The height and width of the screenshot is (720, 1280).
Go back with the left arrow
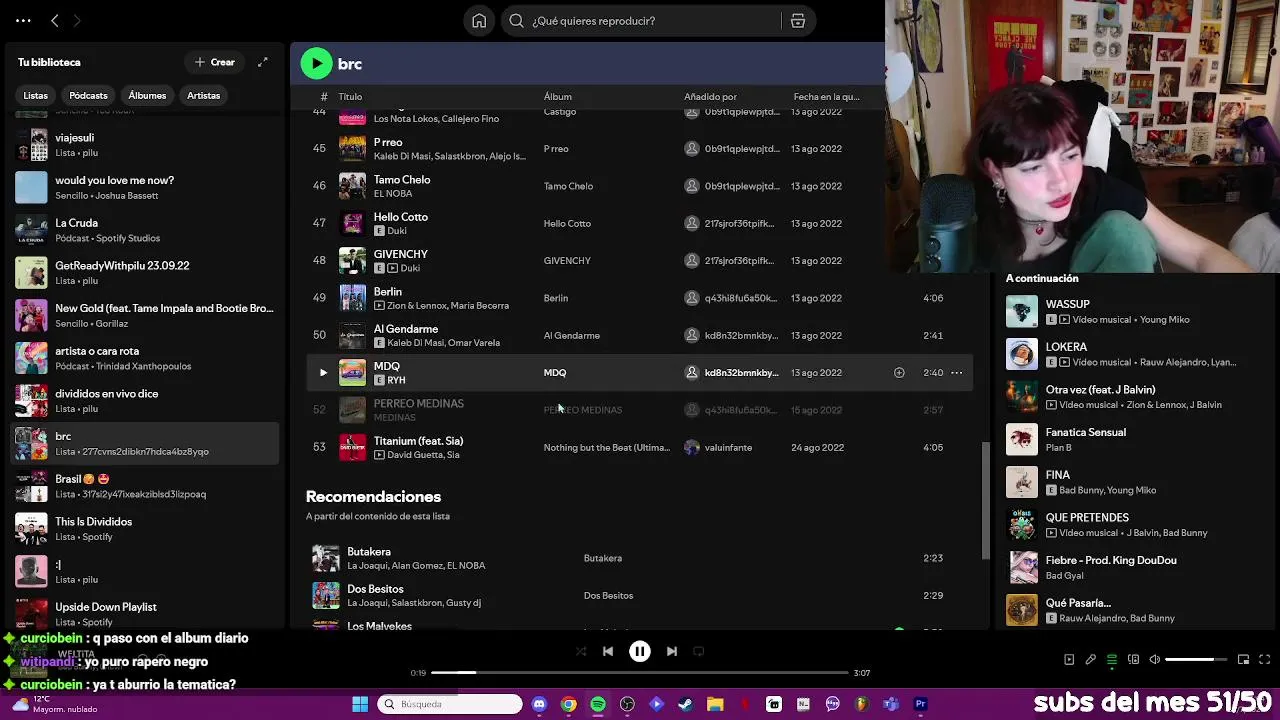click(x=55, y=20)
